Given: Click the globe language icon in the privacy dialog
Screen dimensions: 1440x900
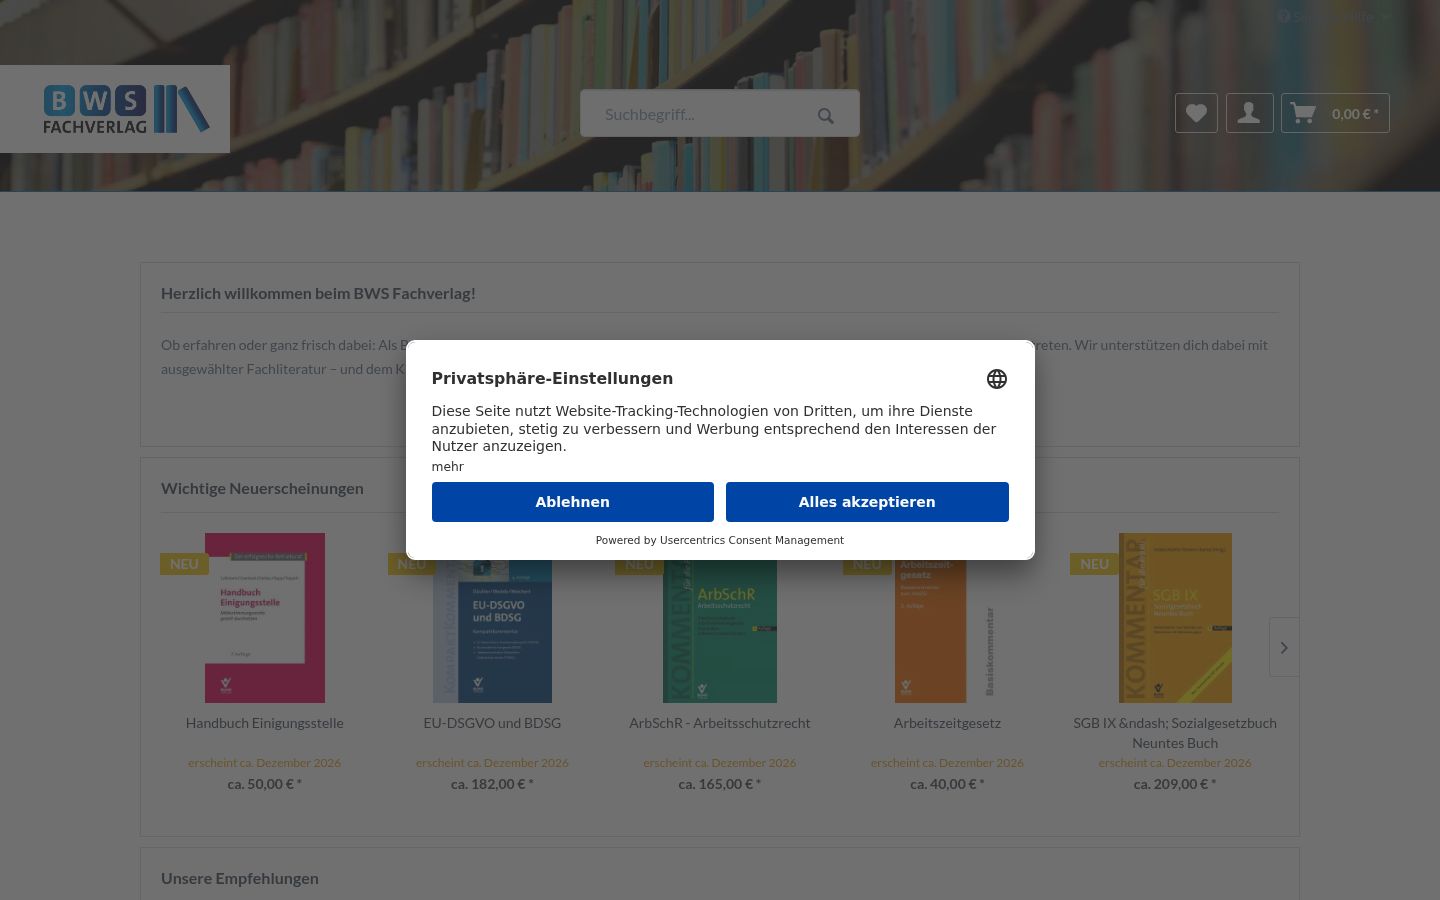Looking at the screenshot, I should point(996,379).
